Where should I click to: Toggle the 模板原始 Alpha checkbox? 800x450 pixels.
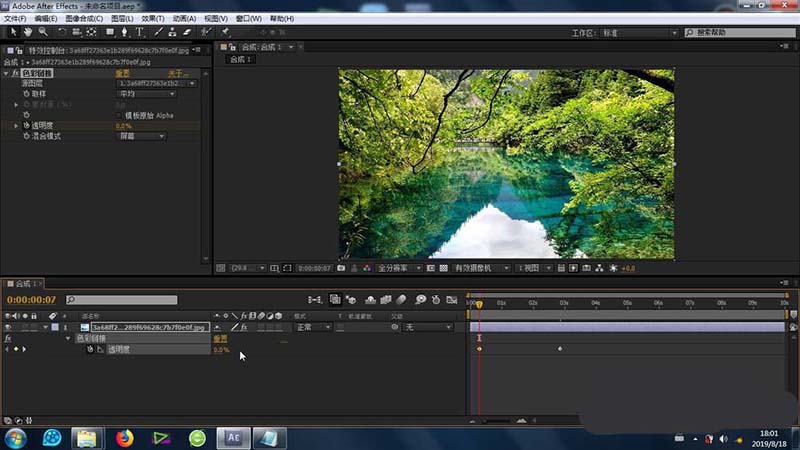coord(119,115)
